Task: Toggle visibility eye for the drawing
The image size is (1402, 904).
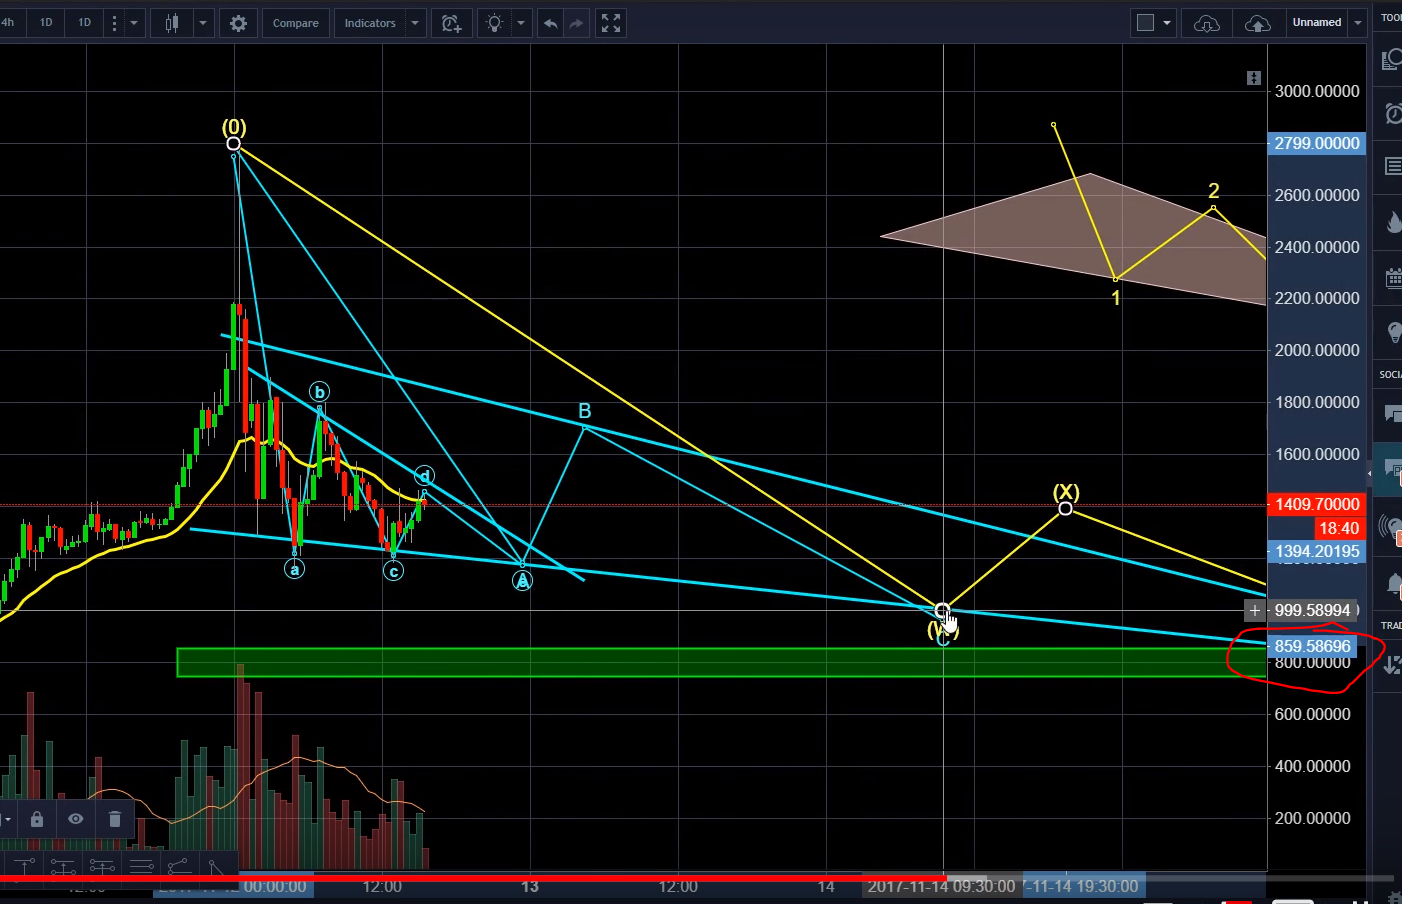Action: [x=76, y=819]
